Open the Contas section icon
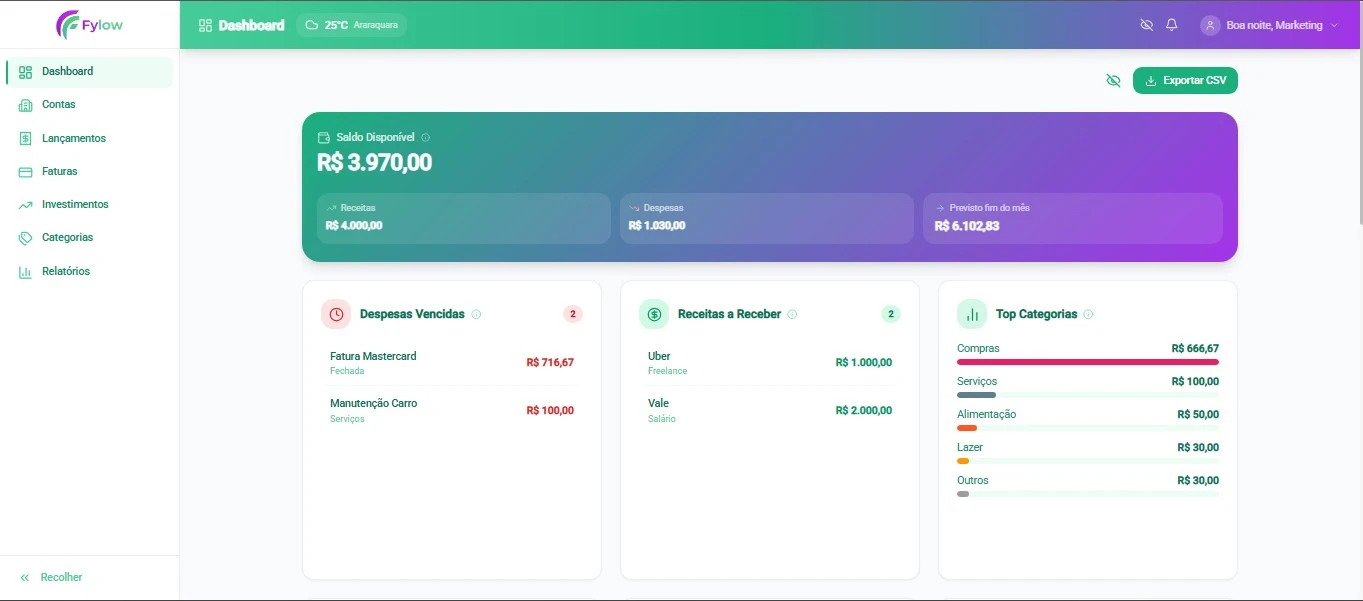Viewport: 1363px width, 601px height. click(24, 104)
